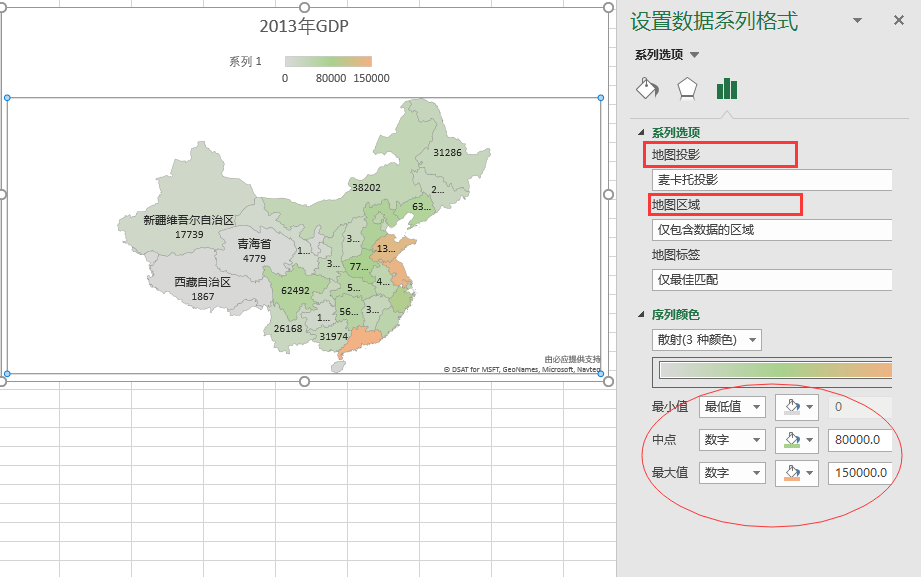Click the legend value 150000
This screenshot has height=577, width=921.
pyautogui.click(x=371, y=78)
